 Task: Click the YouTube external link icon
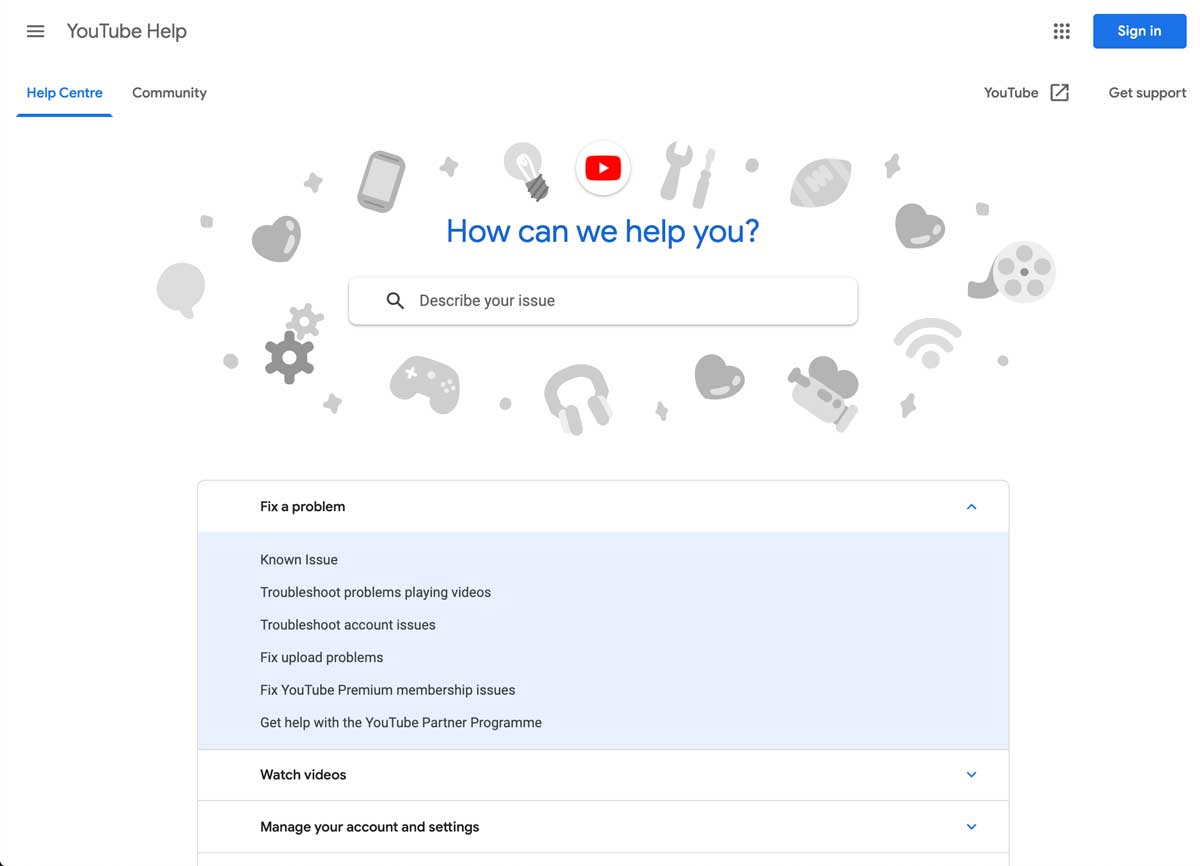[1059, 93]
